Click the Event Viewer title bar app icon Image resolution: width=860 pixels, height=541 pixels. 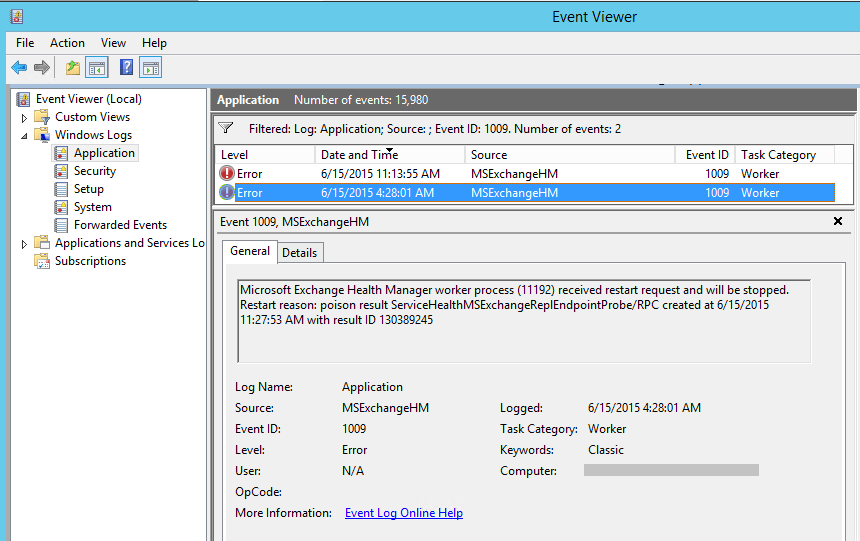[16, 16]
